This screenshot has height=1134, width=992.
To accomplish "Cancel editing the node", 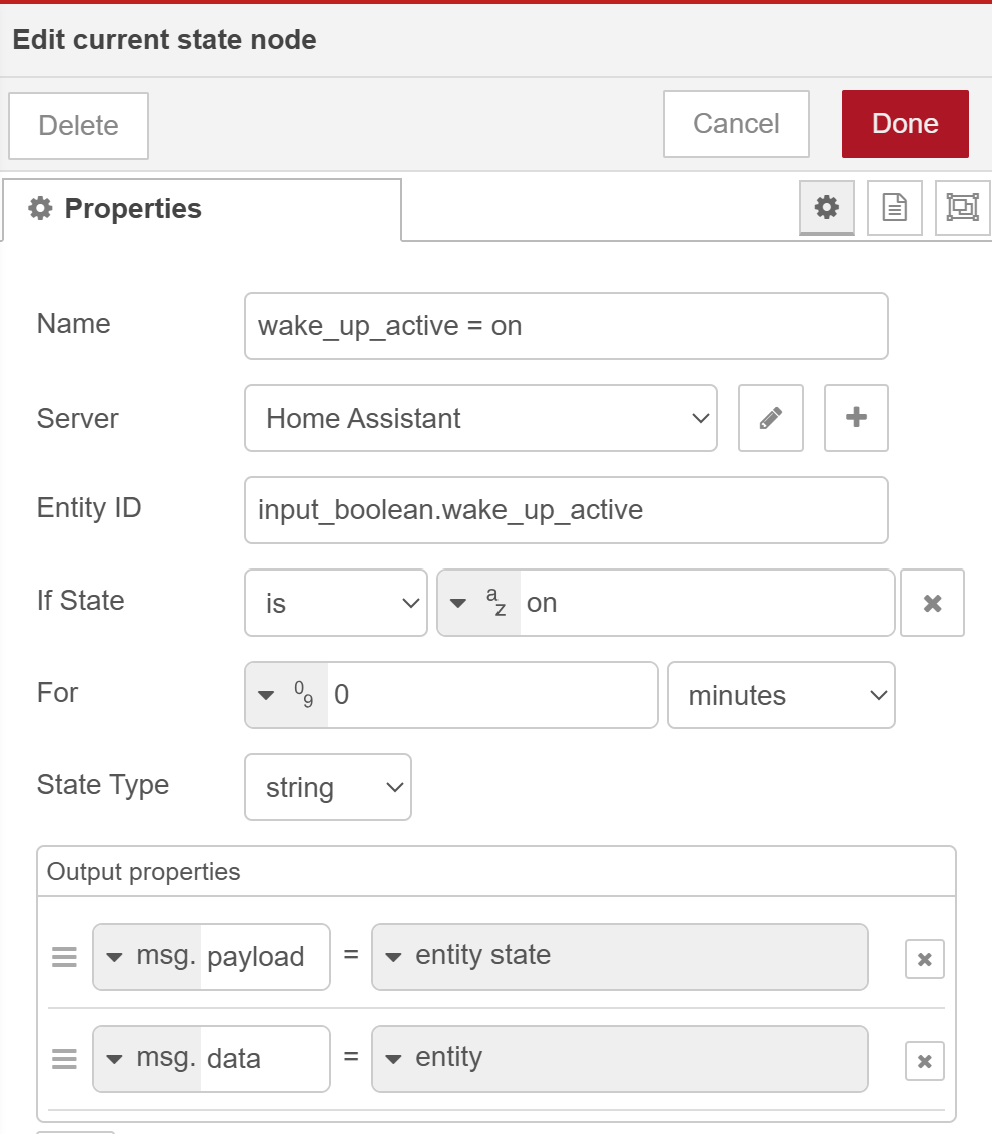I will (x=736, y=124).
